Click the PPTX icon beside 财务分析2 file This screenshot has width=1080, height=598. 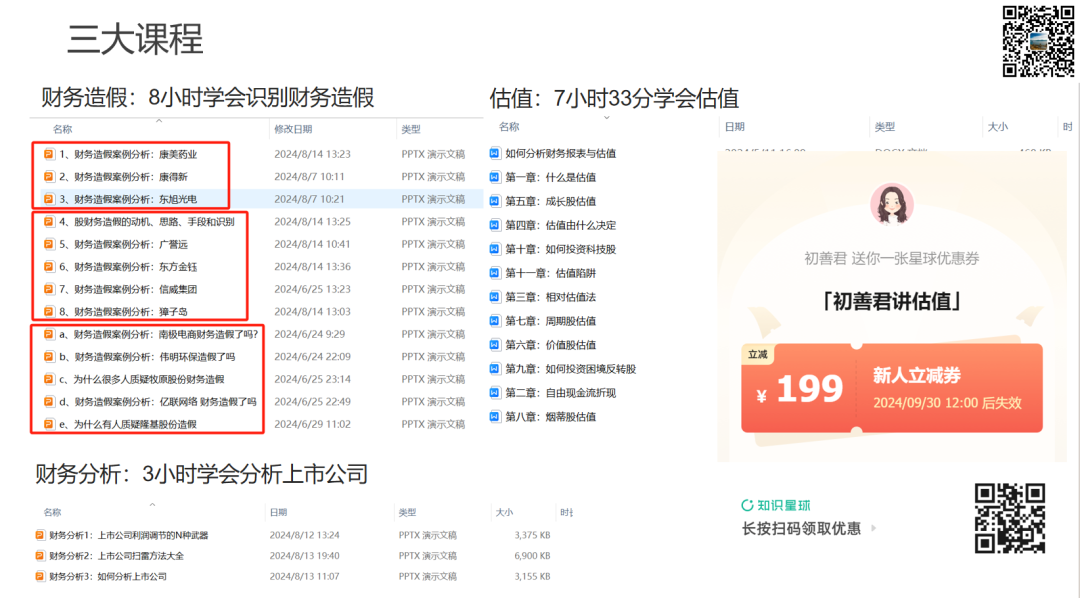(x=40, y=555)
